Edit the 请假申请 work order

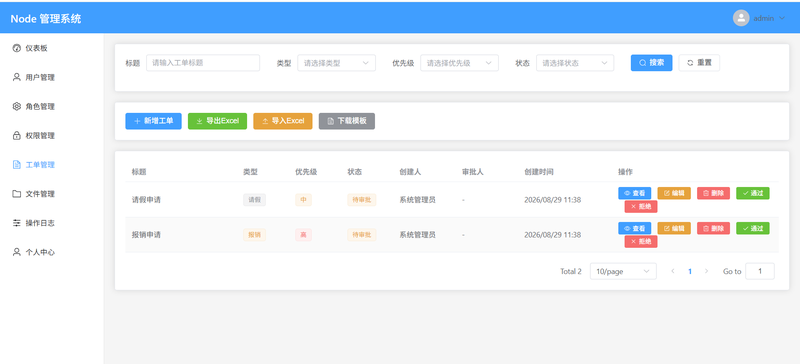(674, 193)
